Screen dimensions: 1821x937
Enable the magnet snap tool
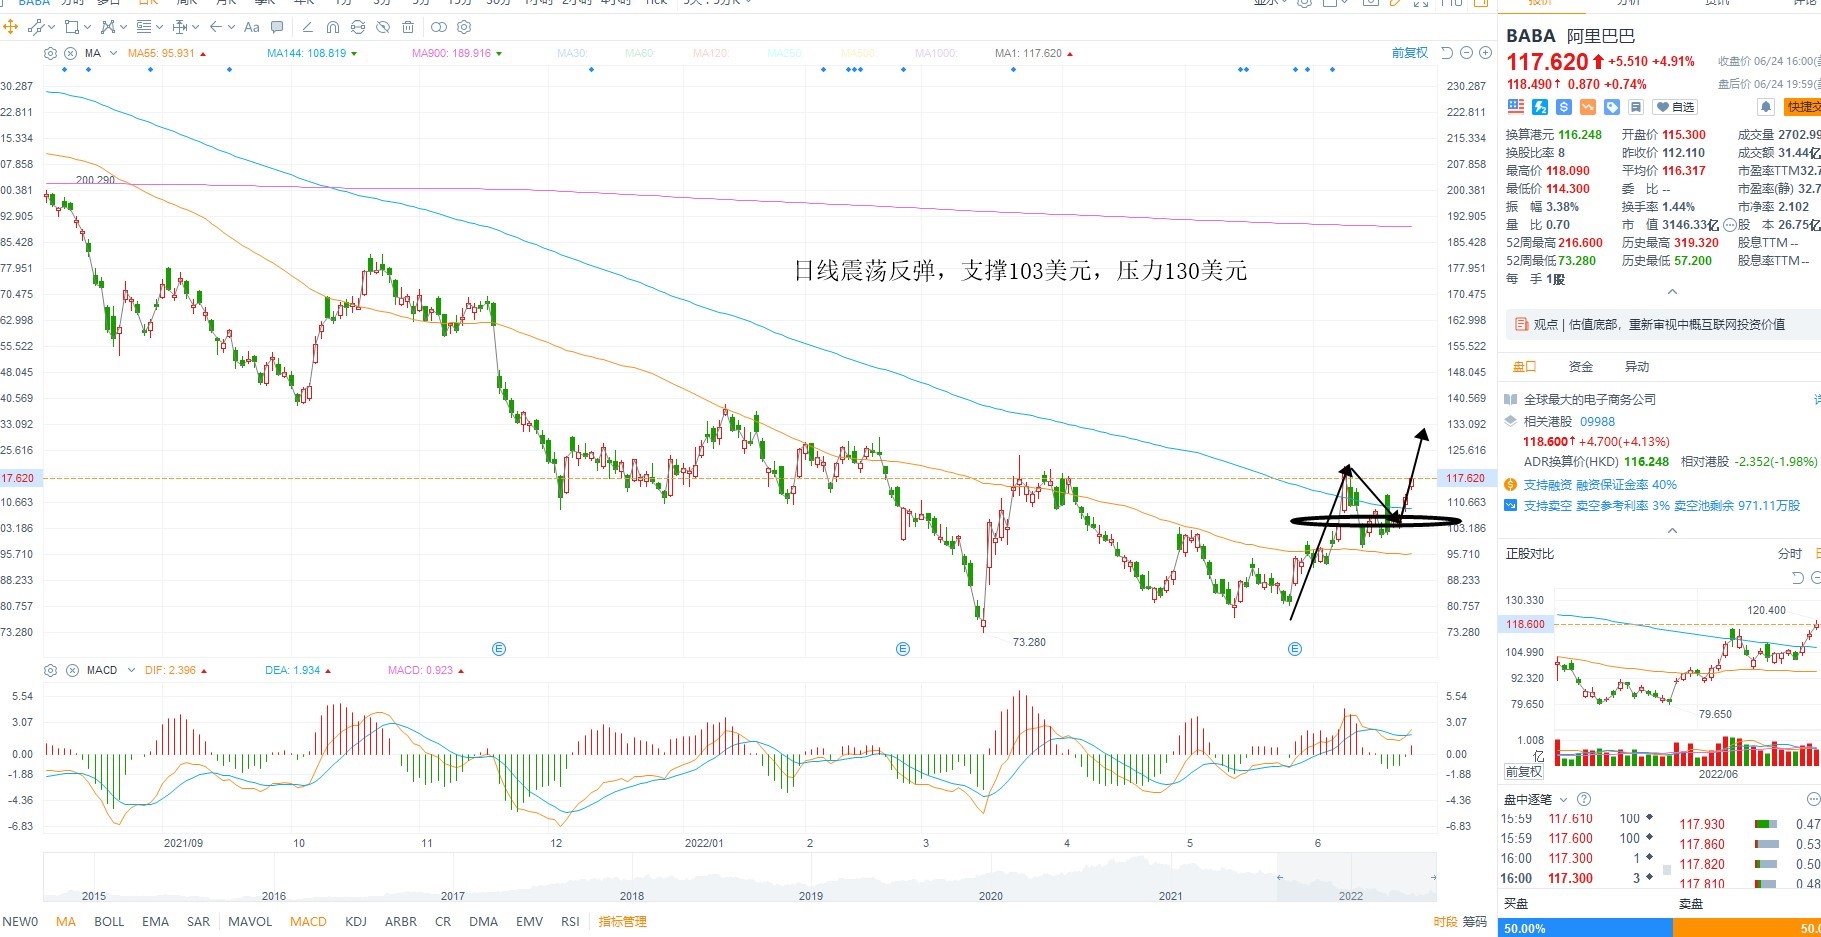pyautogui.click(x=332, y=27)
